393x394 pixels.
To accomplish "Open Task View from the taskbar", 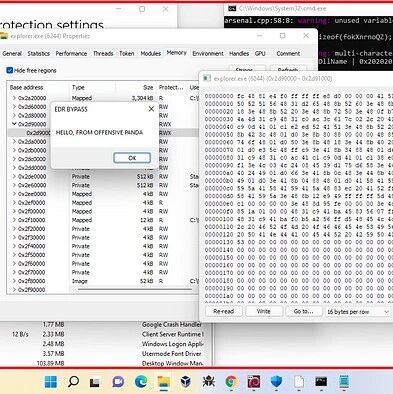I will point(95,382).
